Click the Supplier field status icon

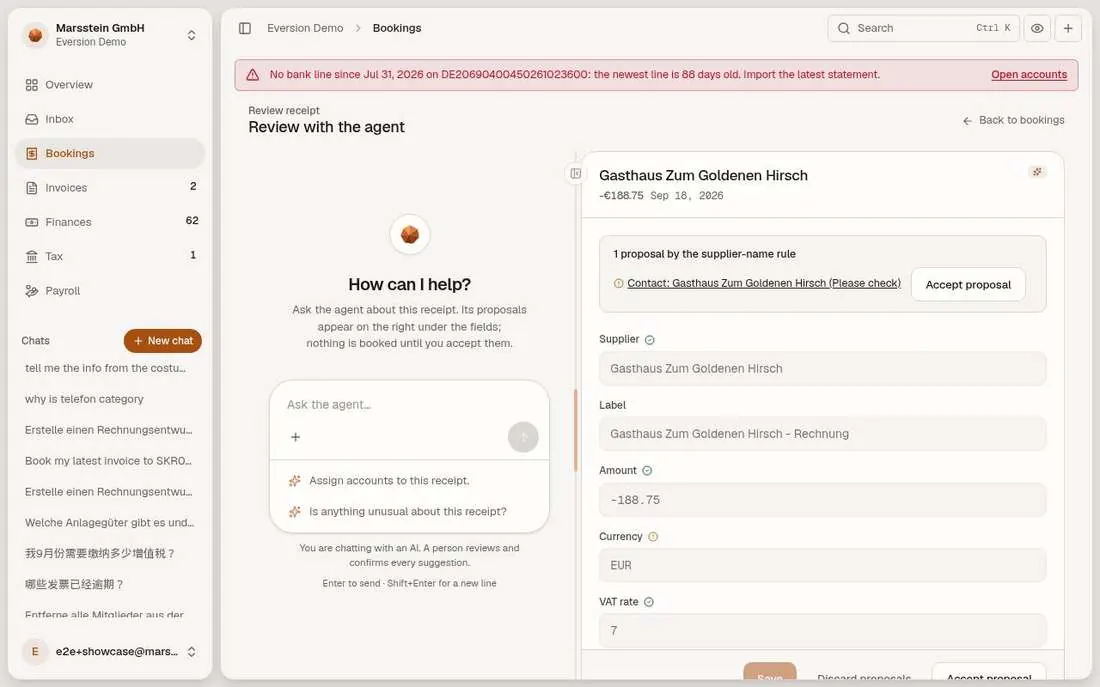650,340
